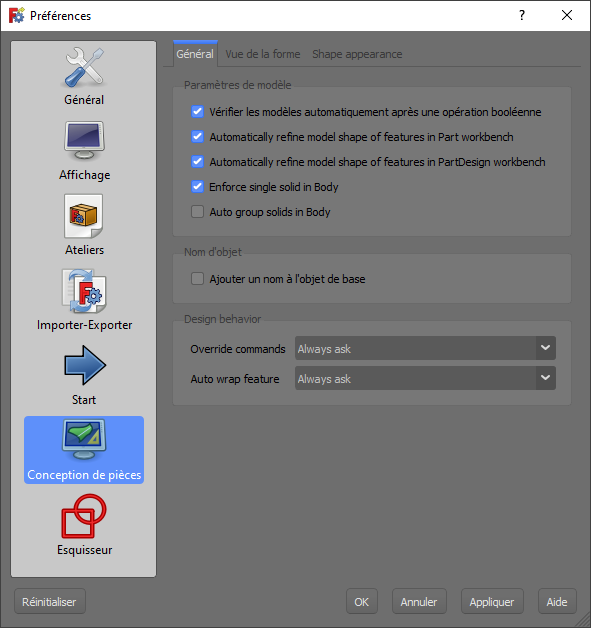Click the Conception de pièces icon

point(84,441)
